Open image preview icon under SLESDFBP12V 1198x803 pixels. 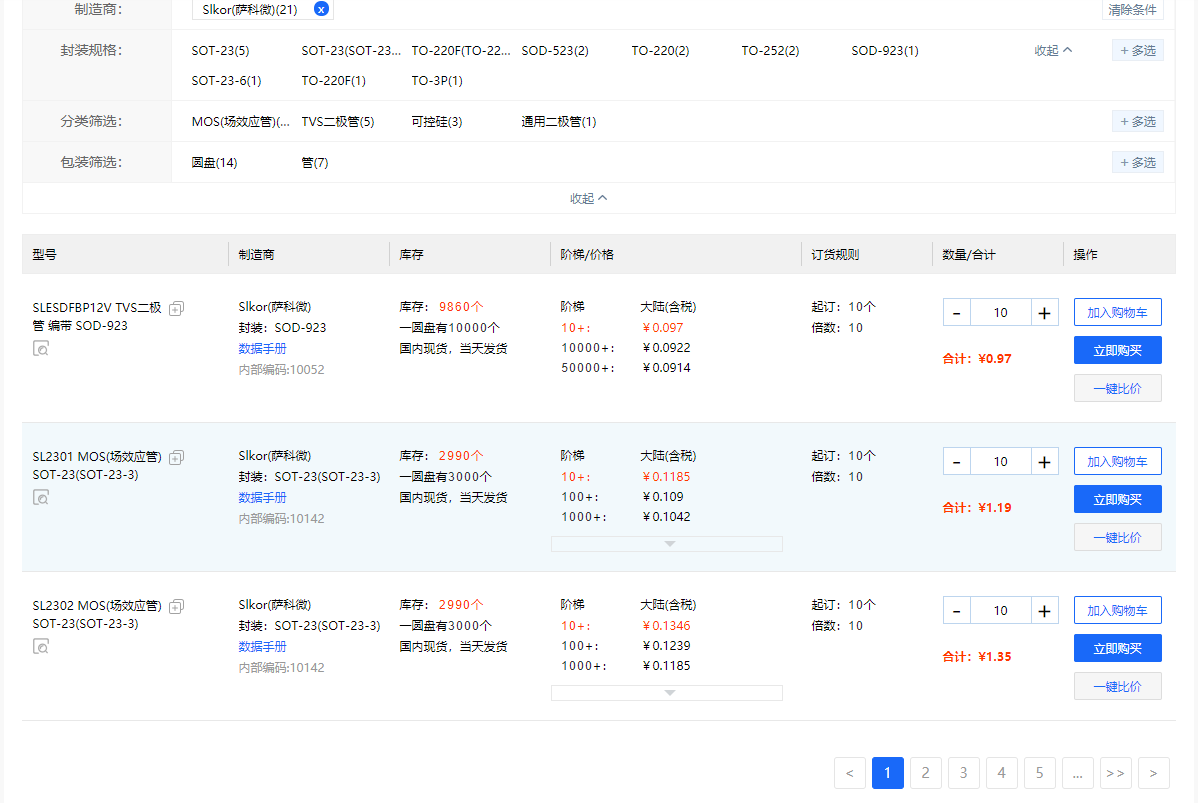[x=41, y=348]
